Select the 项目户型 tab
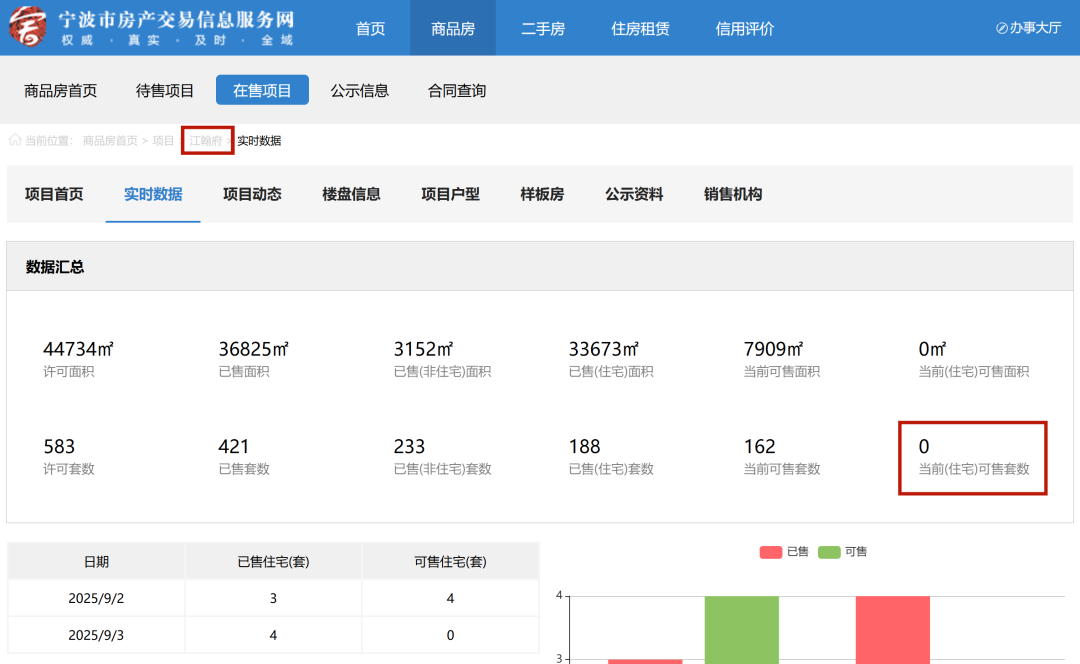Screen dimensions: 1080x664 pos(450,194)
